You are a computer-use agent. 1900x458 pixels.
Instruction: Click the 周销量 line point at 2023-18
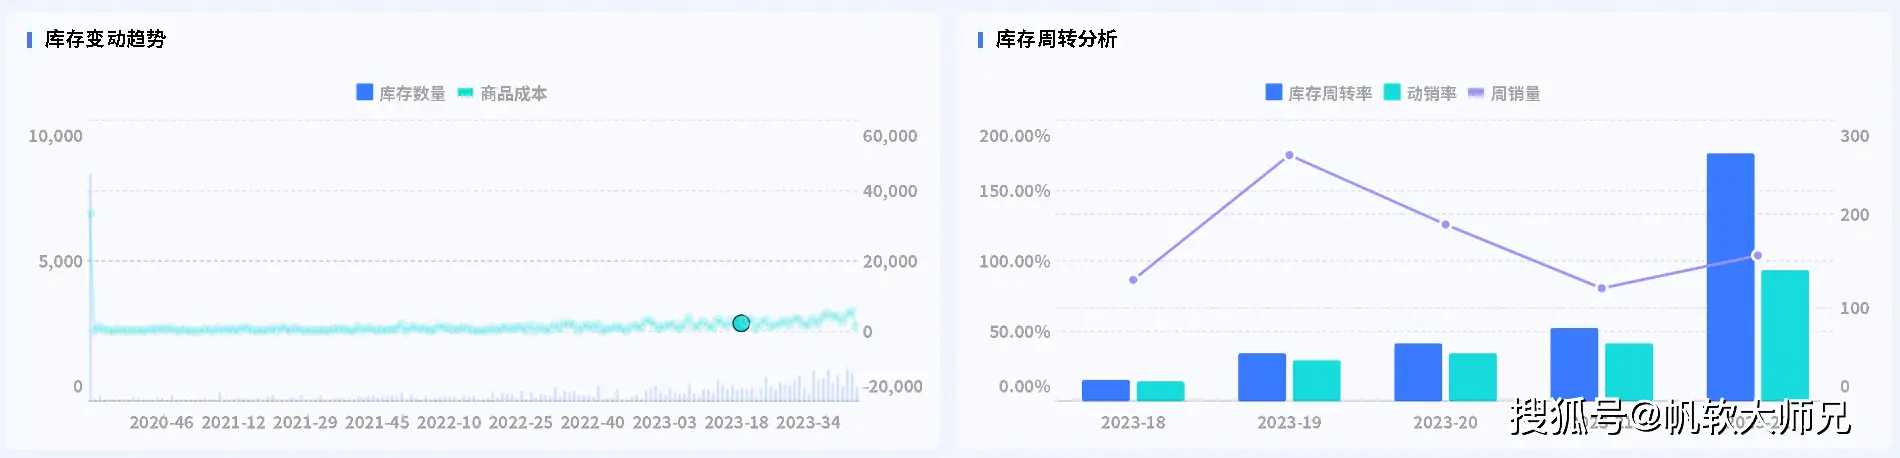point(1133,280)
